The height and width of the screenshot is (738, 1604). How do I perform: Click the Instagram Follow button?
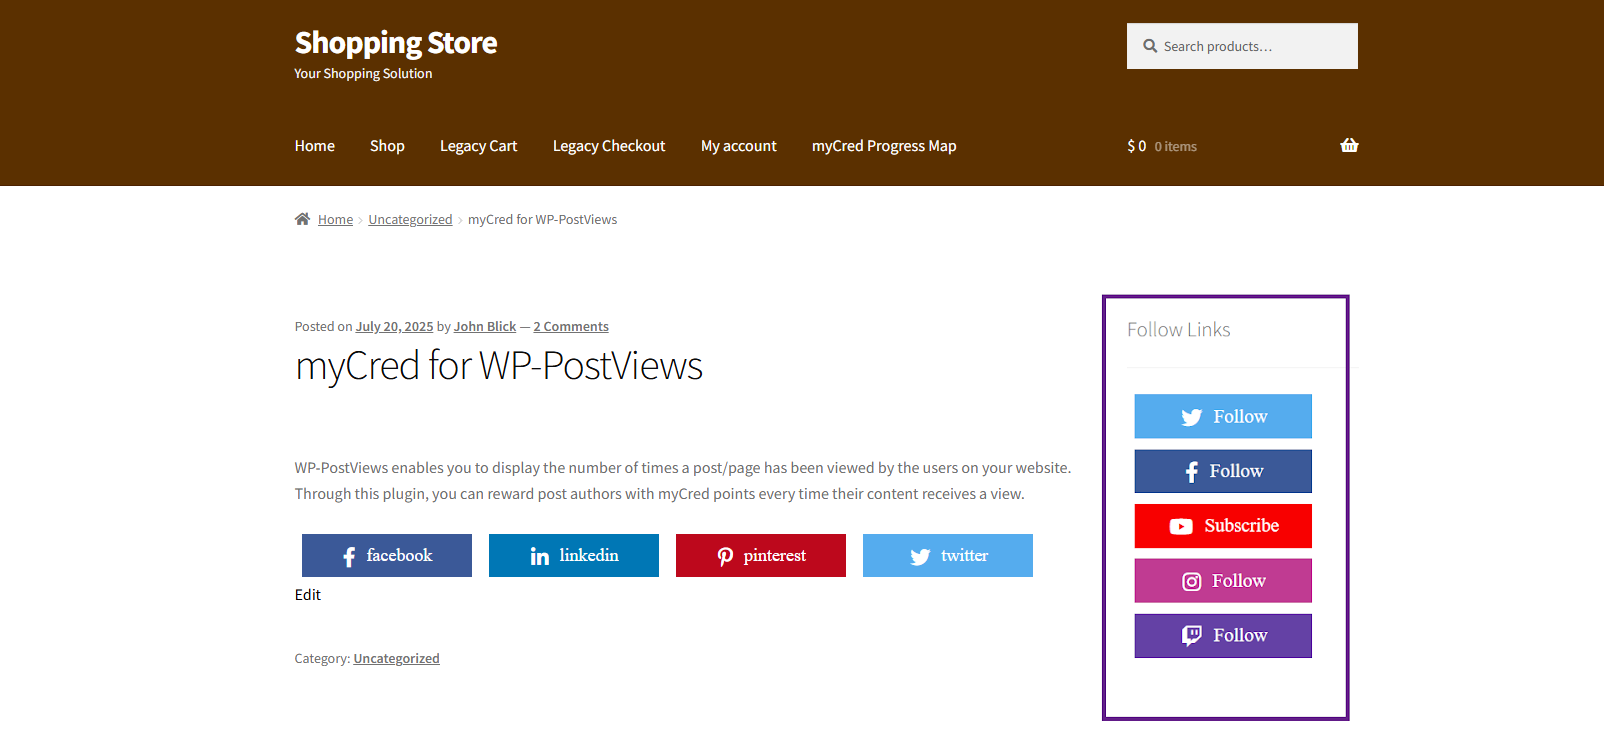[1223, 581]
